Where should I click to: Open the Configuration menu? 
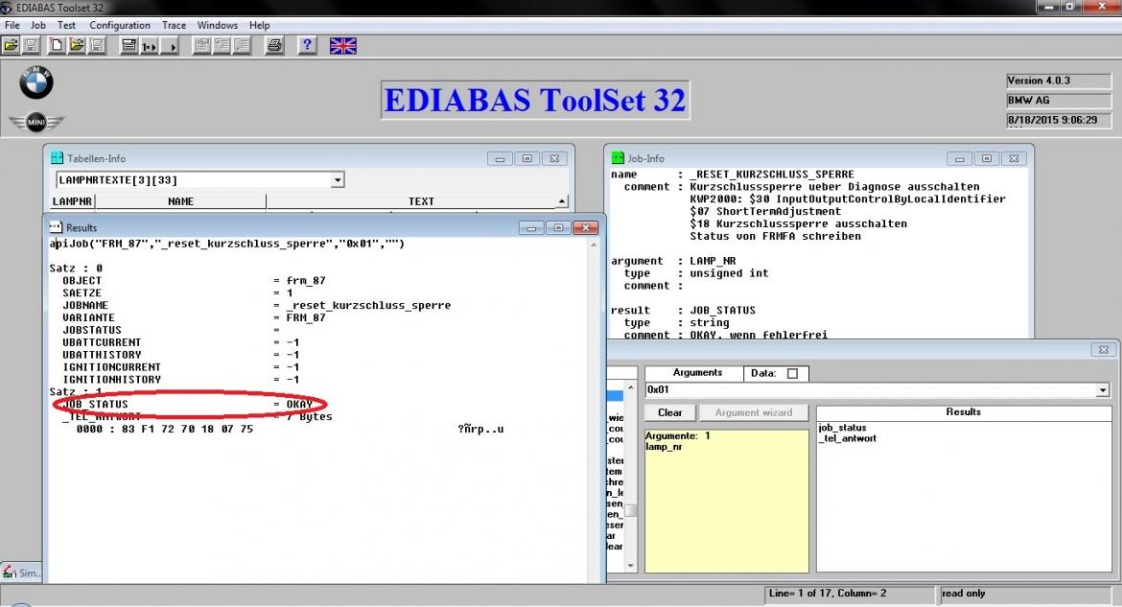point(119,25)
